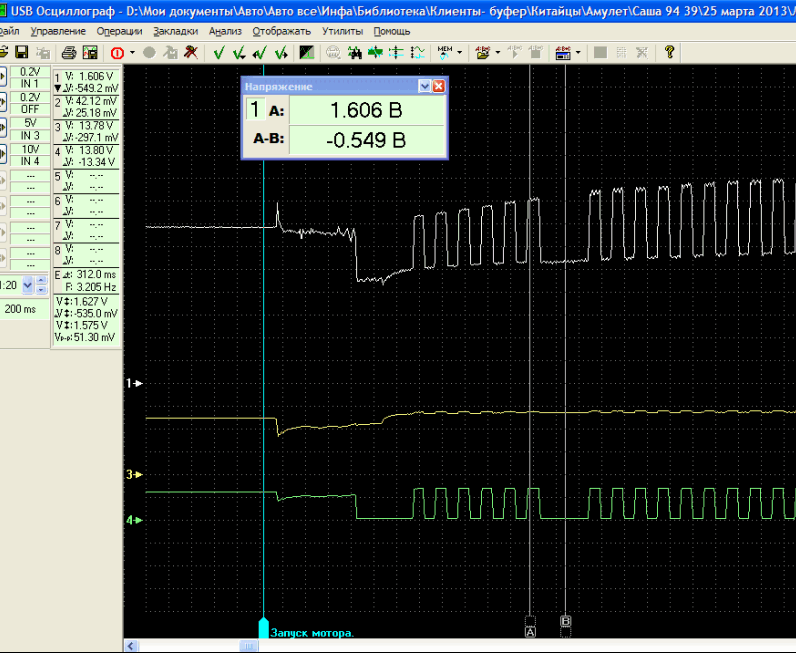Toggle channel 3 button beside 5V IN 3
The image size is (796, 653).
3,128
